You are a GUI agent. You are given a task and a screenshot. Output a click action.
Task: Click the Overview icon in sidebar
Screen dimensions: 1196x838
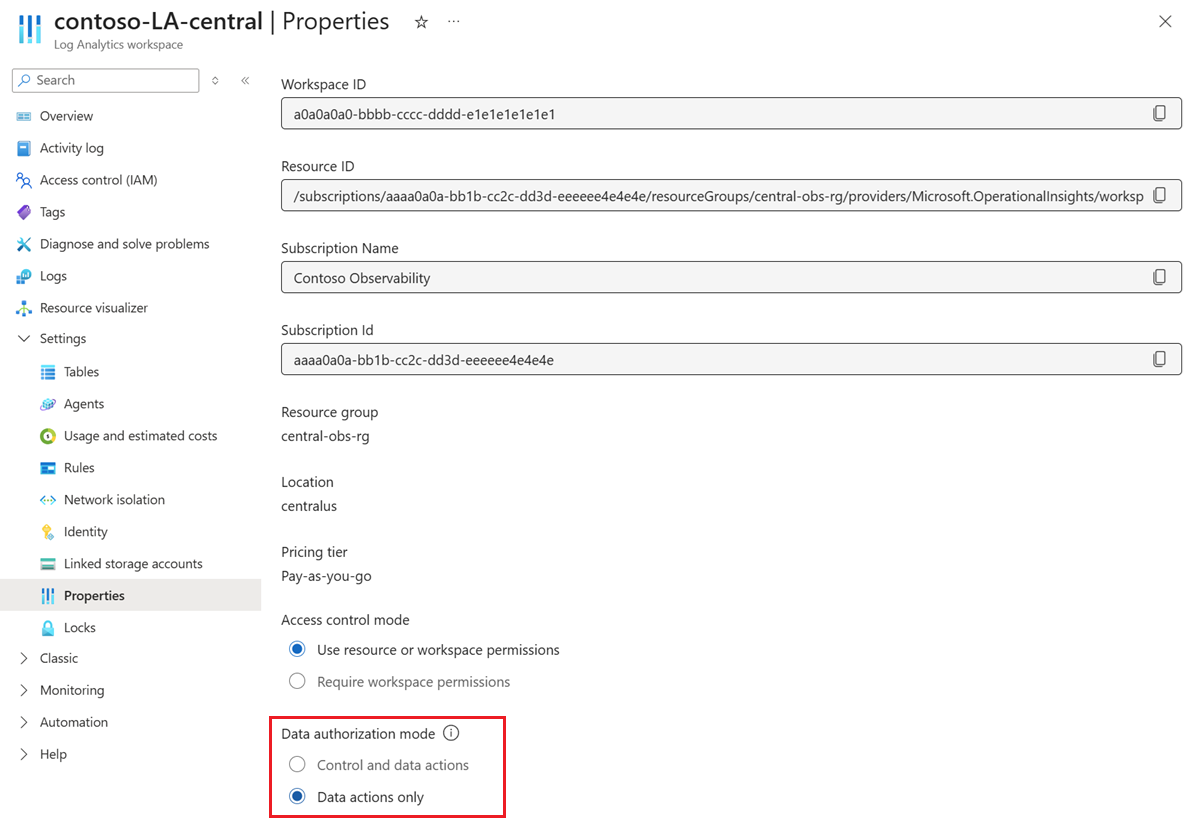coord(24,116)
